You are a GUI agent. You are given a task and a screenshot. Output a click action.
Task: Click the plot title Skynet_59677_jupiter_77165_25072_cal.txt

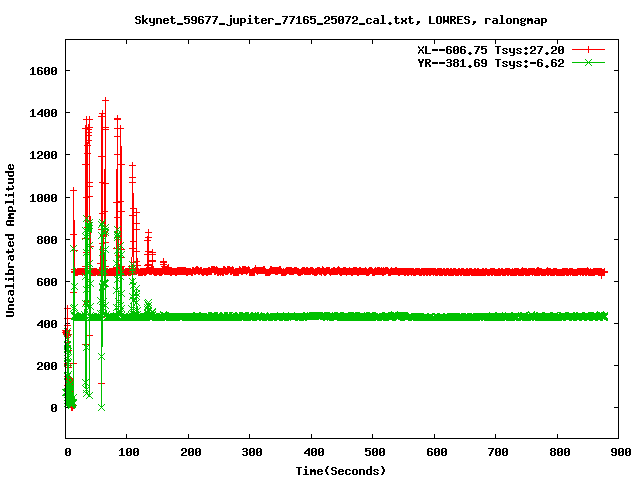275,20
